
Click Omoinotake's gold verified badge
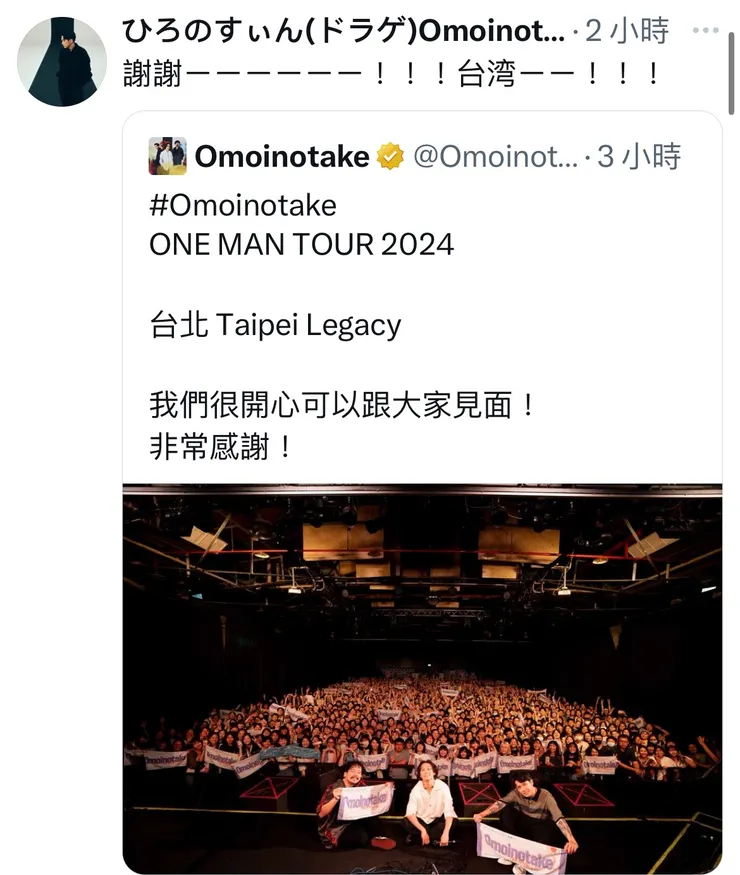point(390,156)
